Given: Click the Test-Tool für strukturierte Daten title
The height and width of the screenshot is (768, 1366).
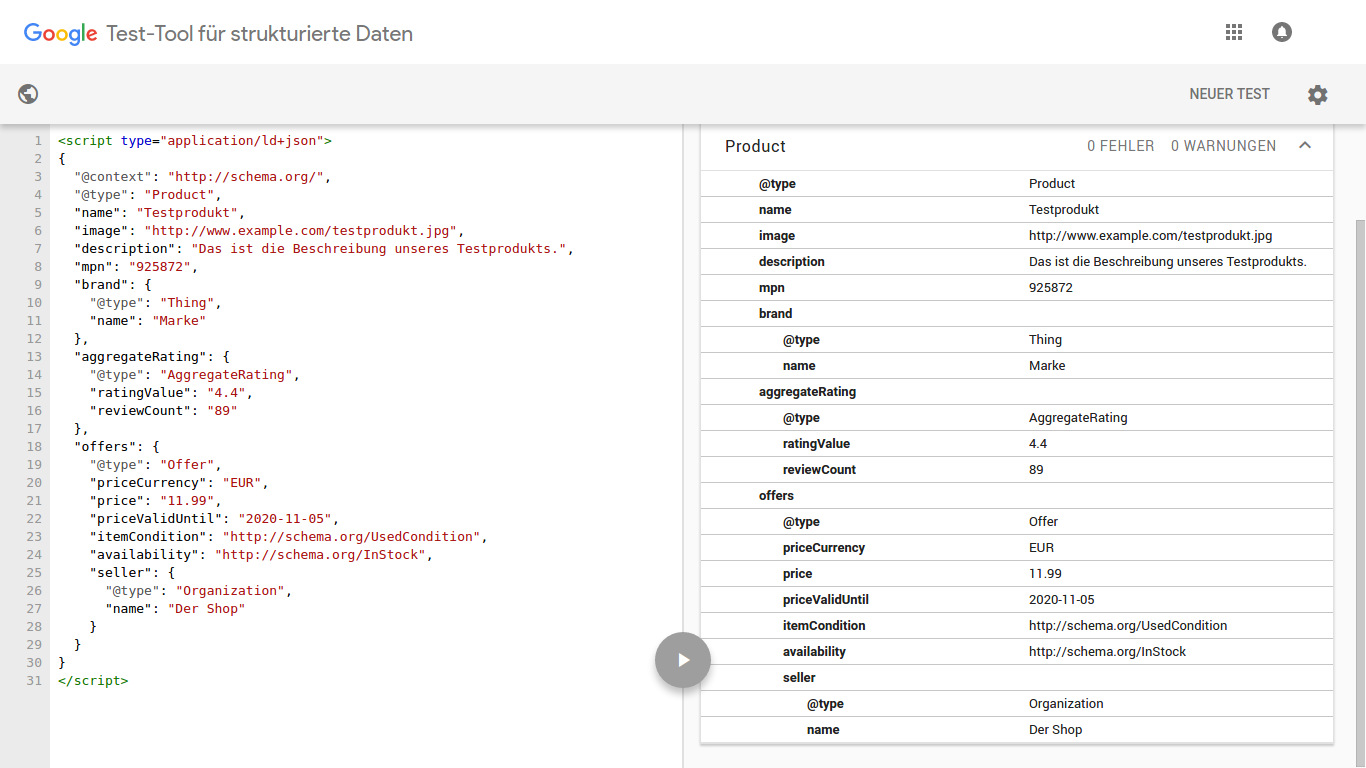Looking at the screenshot, I should [260, 34].
